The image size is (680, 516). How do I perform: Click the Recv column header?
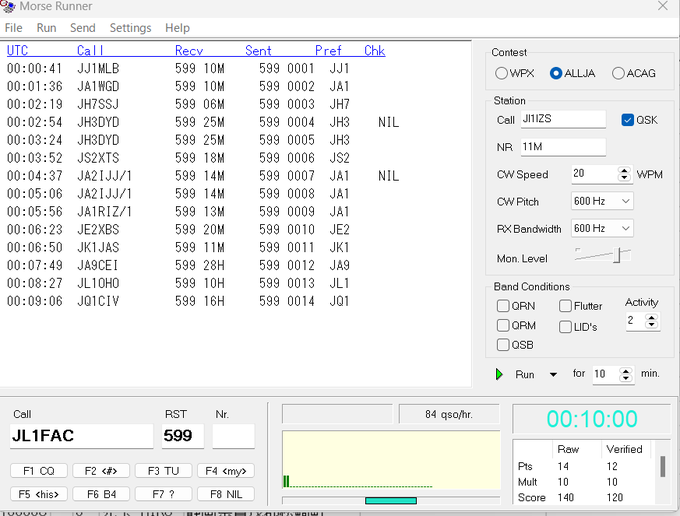pyautogui.click(x=189, y=51)
